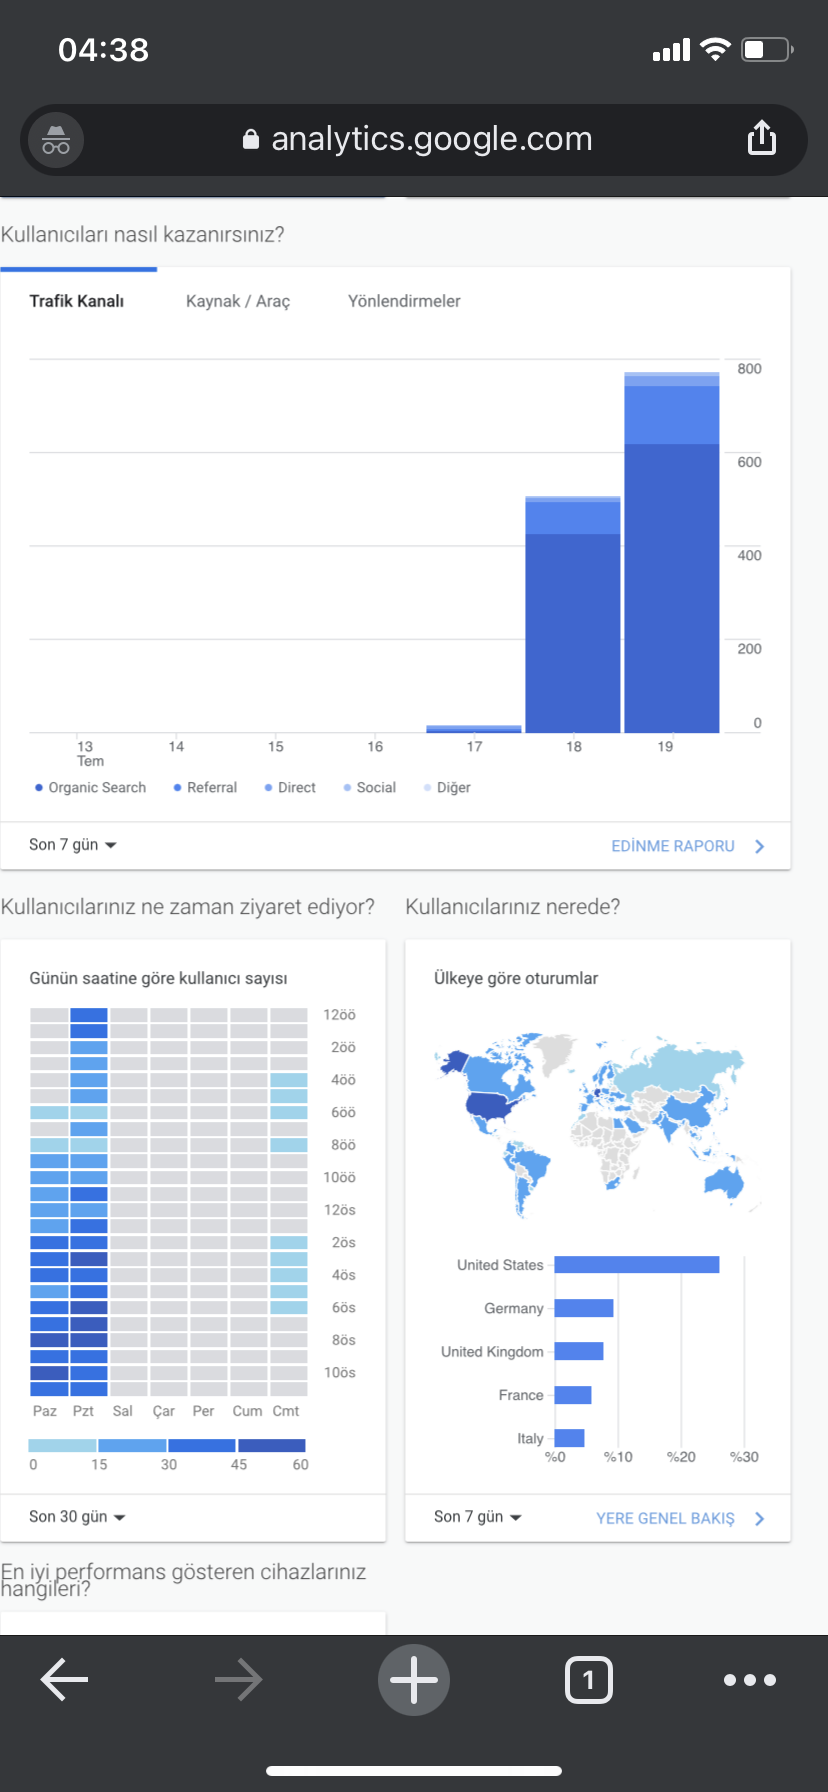Tap the analytics.google.com address field
The height and width of the screenshot is (1792, 828).
tap(414, 140)
